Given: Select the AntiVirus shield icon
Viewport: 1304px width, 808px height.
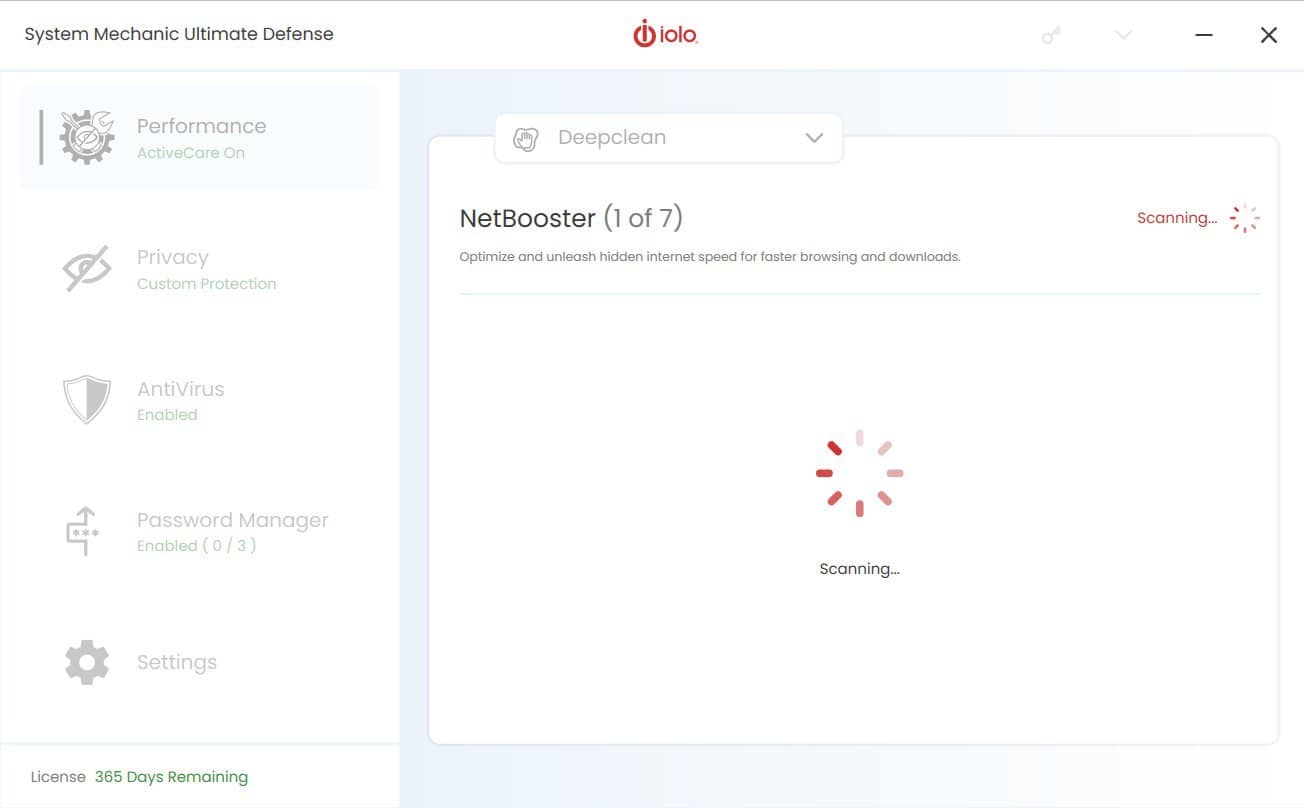Looking at the screenshot, I should 87,400.
